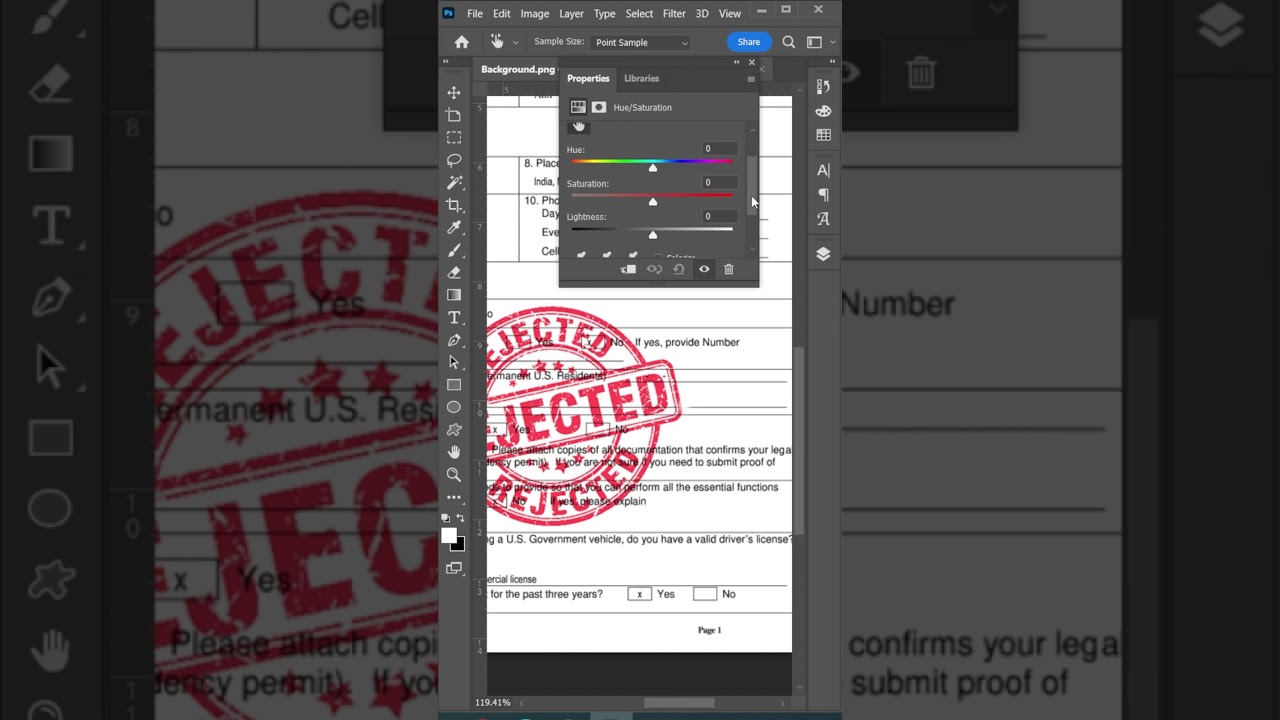
Task: Select the Hand tool in toolbar
Action: click(x=454, y=452)
